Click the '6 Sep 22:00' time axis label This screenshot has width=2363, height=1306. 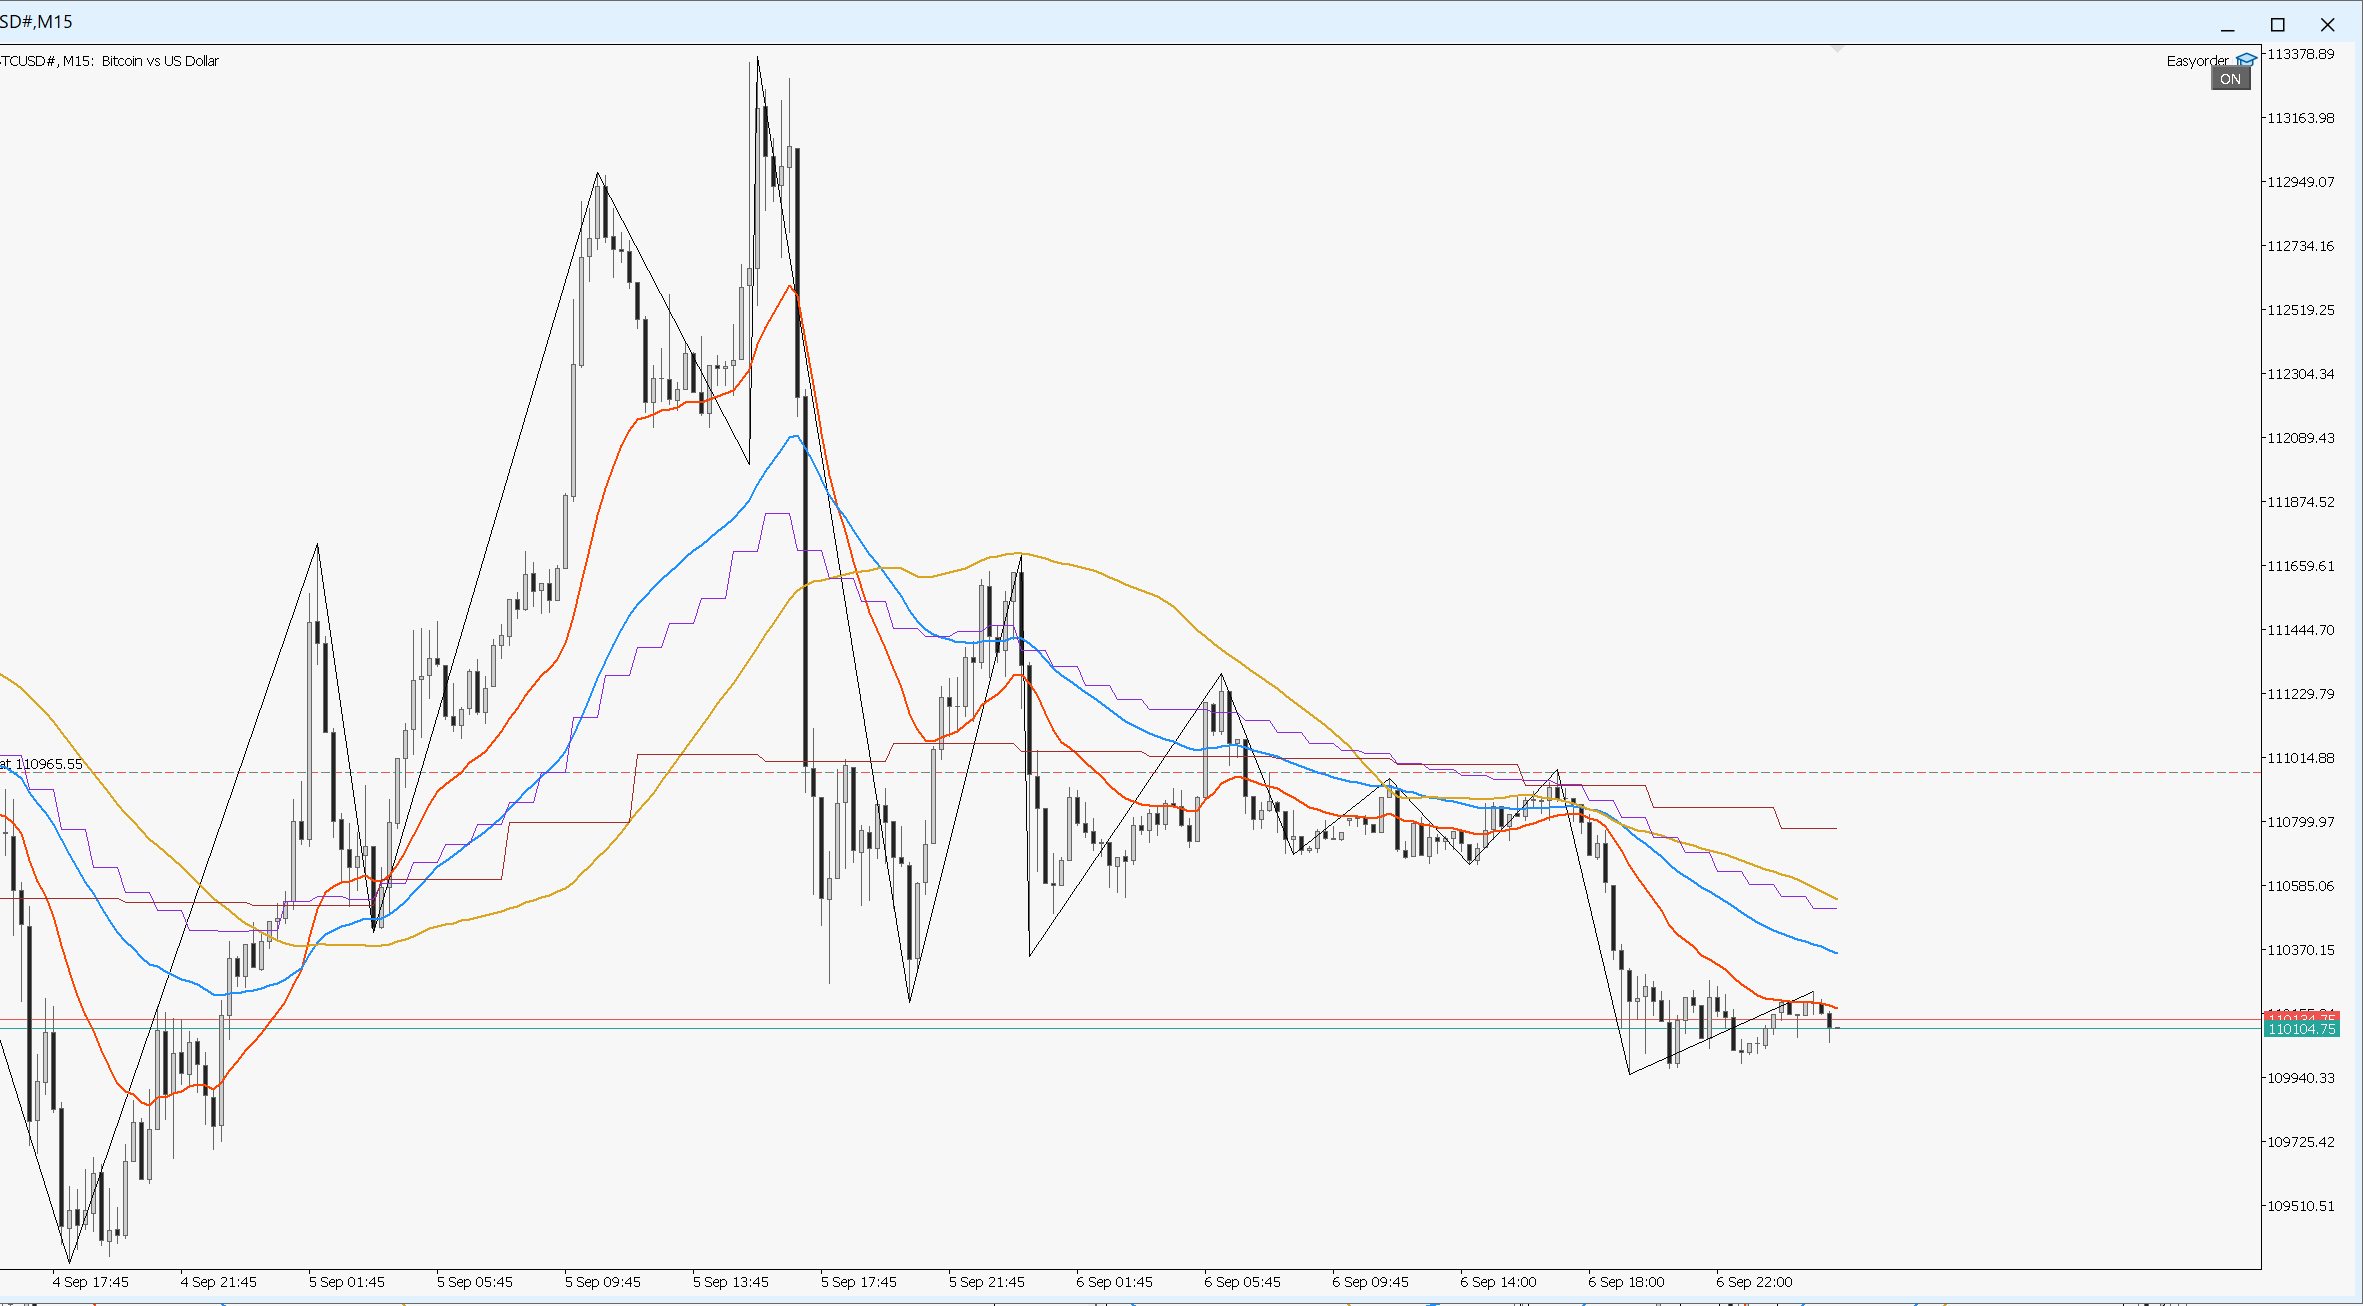pos(1755,1282)
